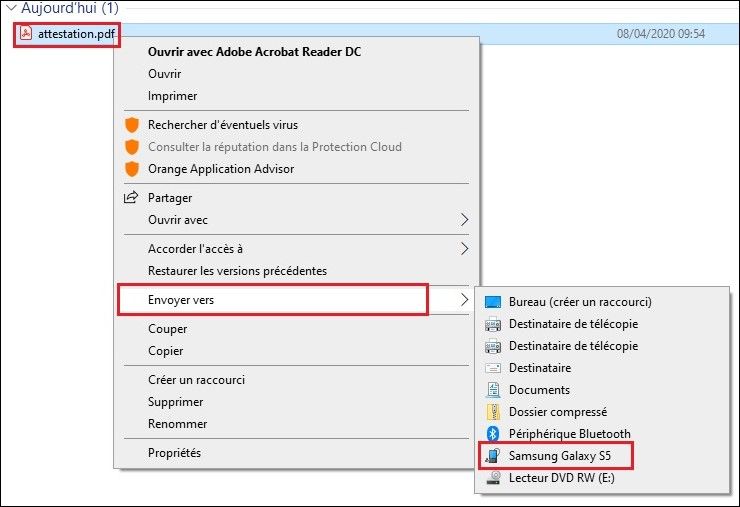Click the Bureau desktop shortcut icon

point(492,302)
